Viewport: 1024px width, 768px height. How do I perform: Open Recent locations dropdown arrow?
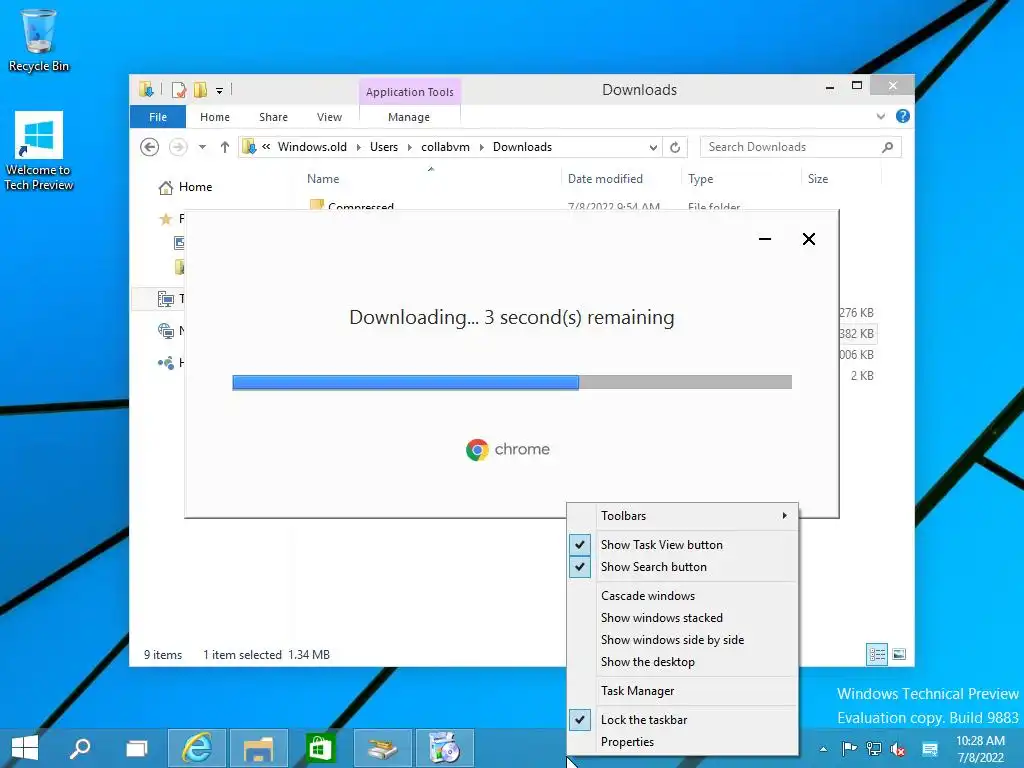pyautogui.click(x=202, y=147)
